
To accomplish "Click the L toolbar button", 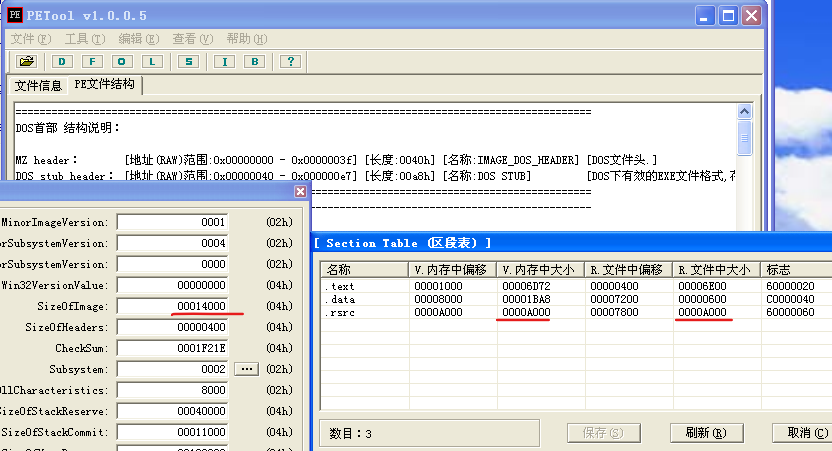I will coord(152,62).
